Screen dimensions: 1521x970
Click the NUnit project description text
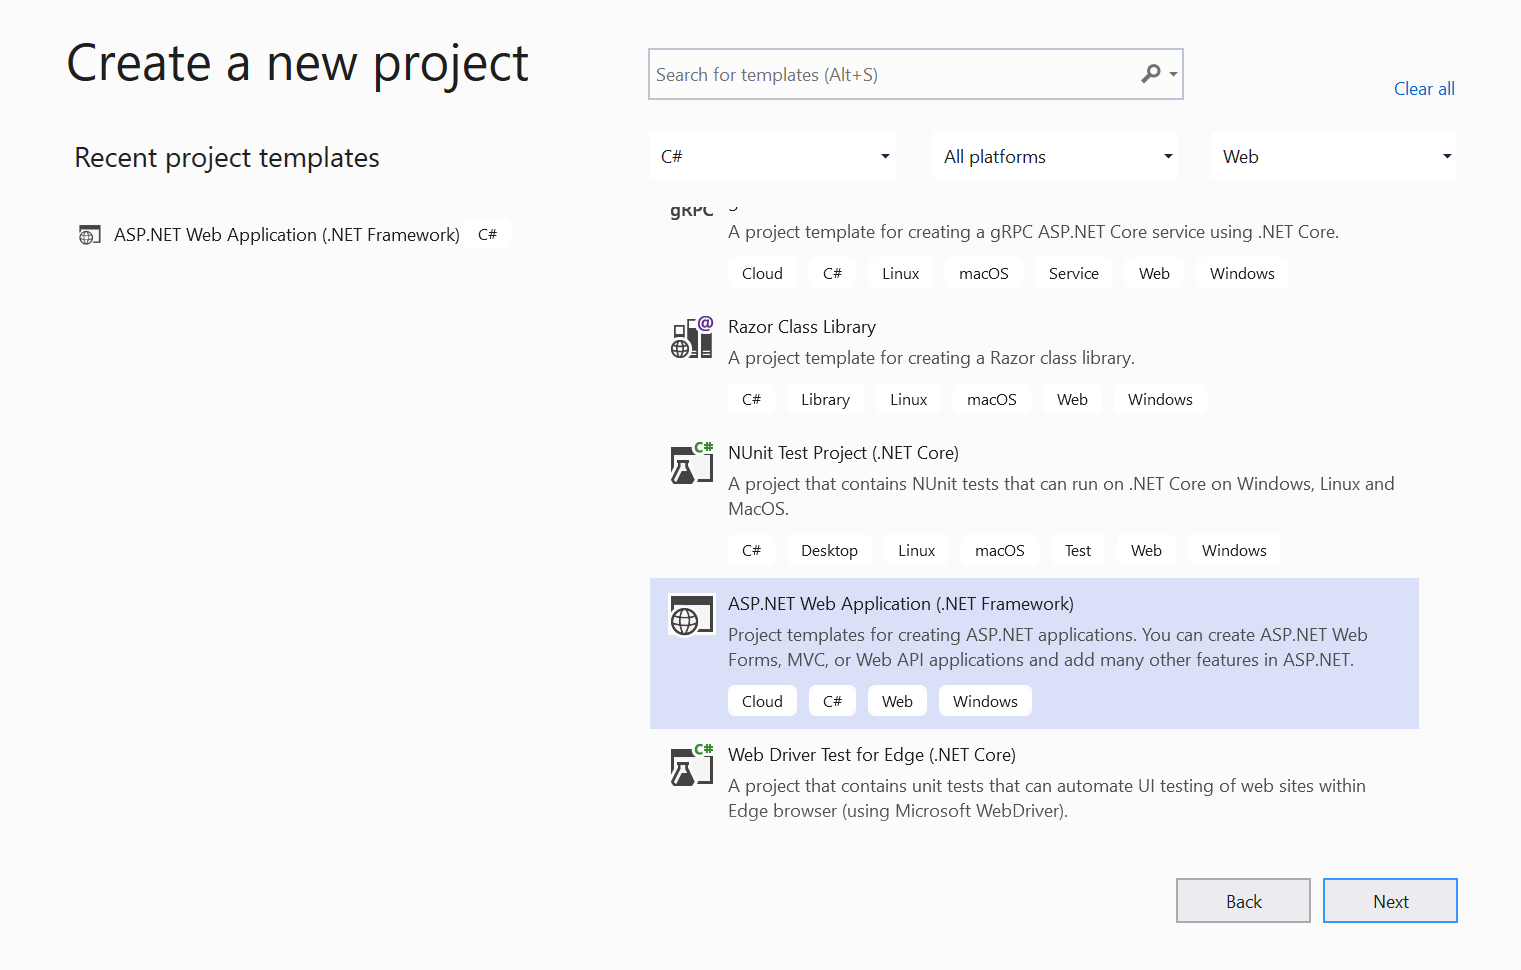[1061, 496]
